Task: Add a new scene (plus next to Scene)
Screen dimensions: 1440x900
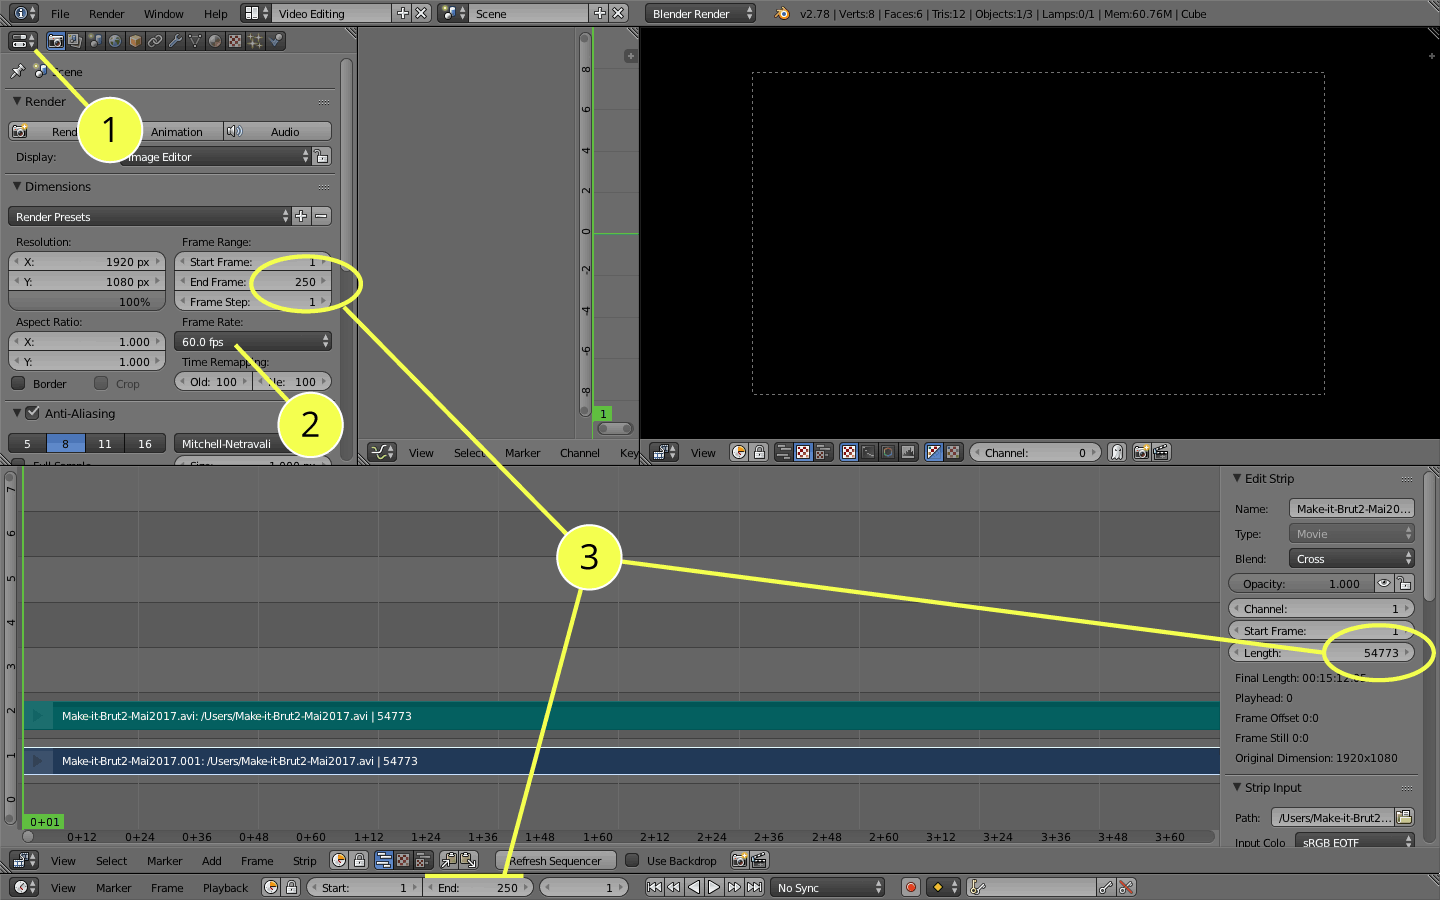Action: click(x=599, y=13)
